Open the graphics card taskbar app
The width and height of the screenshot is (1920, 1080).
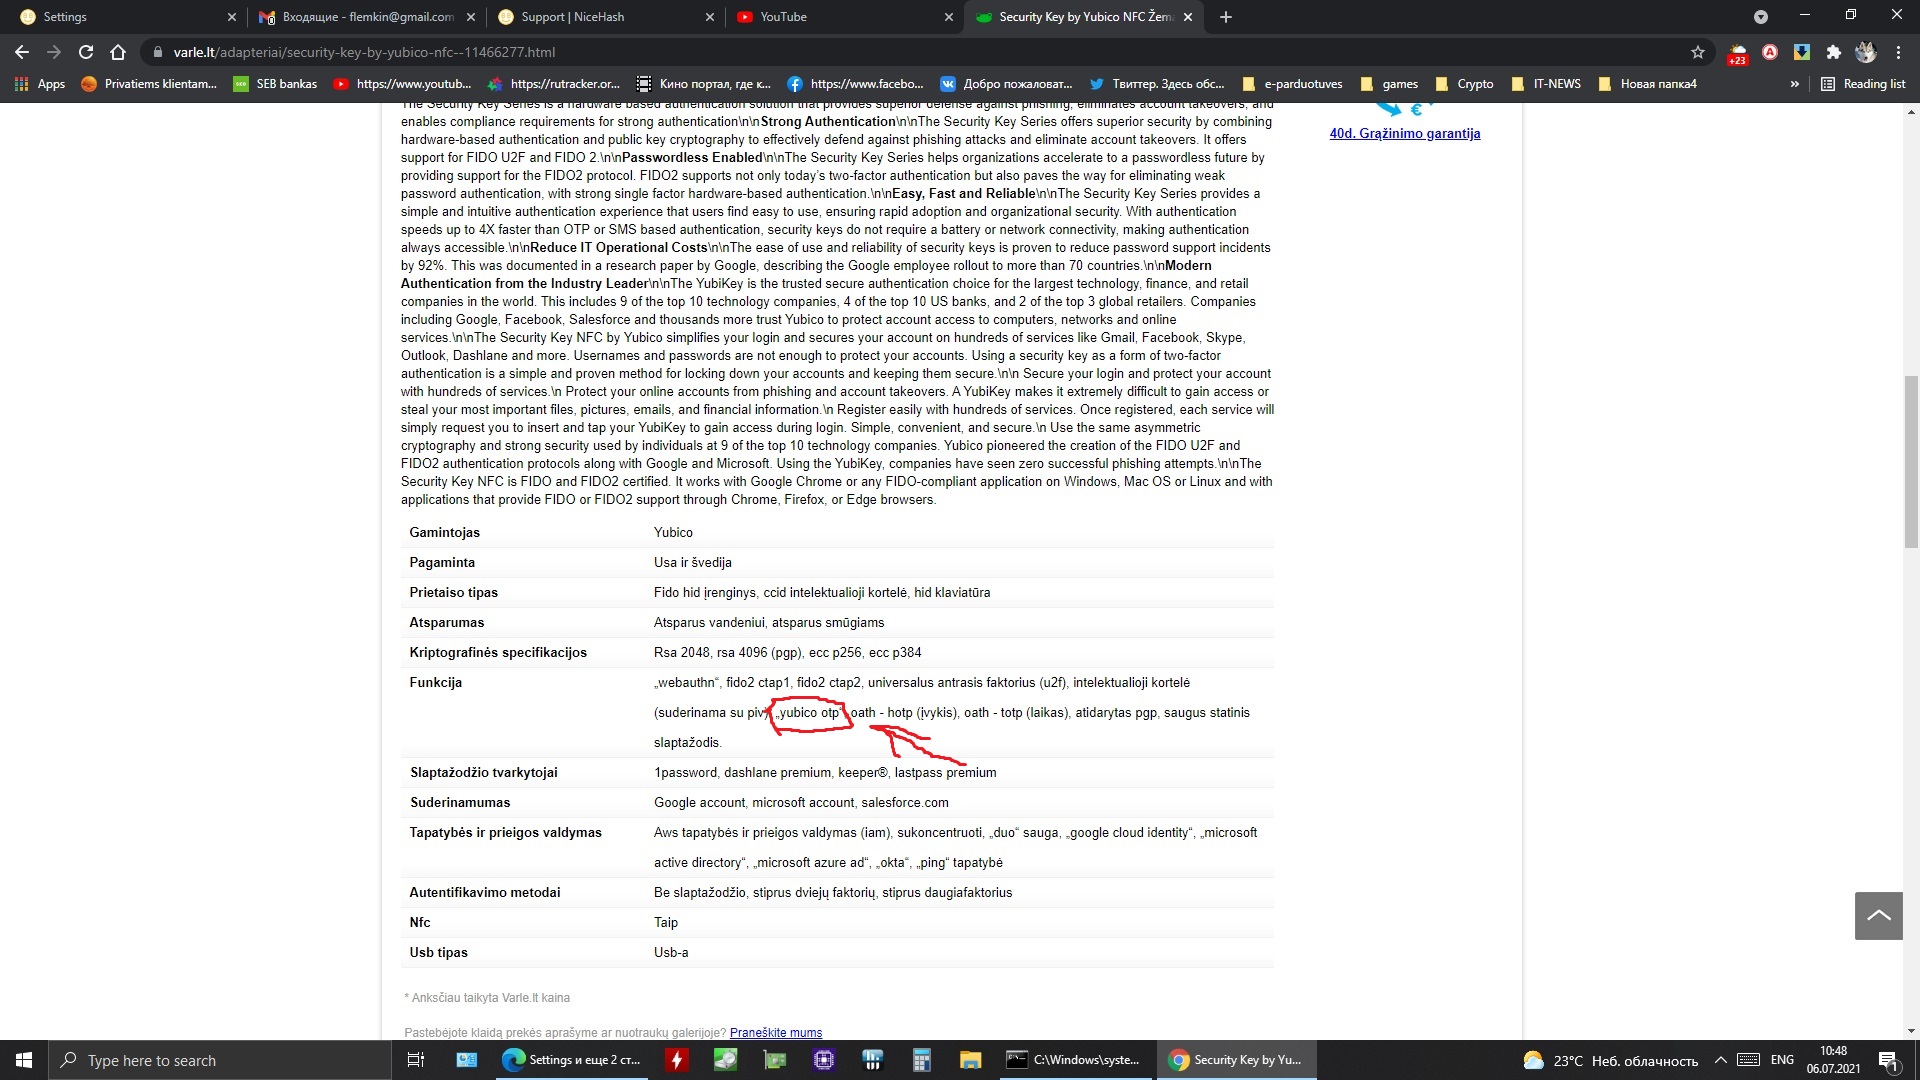tap(775, 1060)
